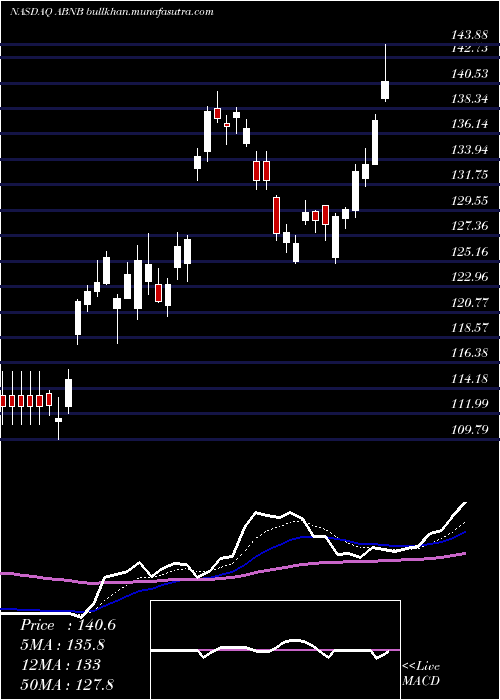This screenshot has height=700, width=500.
Task: Click the 129.55 price axis label
Action: click(470, 201)
